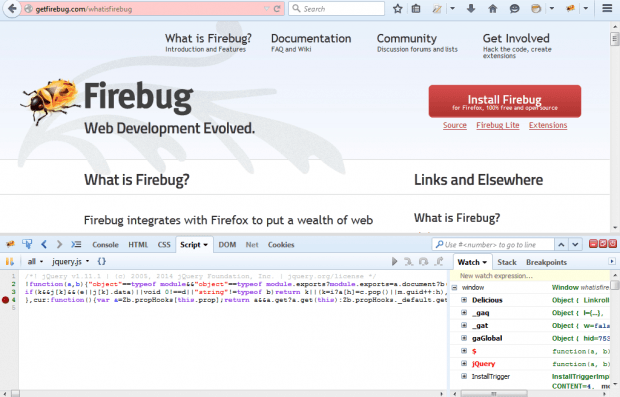
Task: Expand the Delicious object row
Action: click(x=464, y=300)
